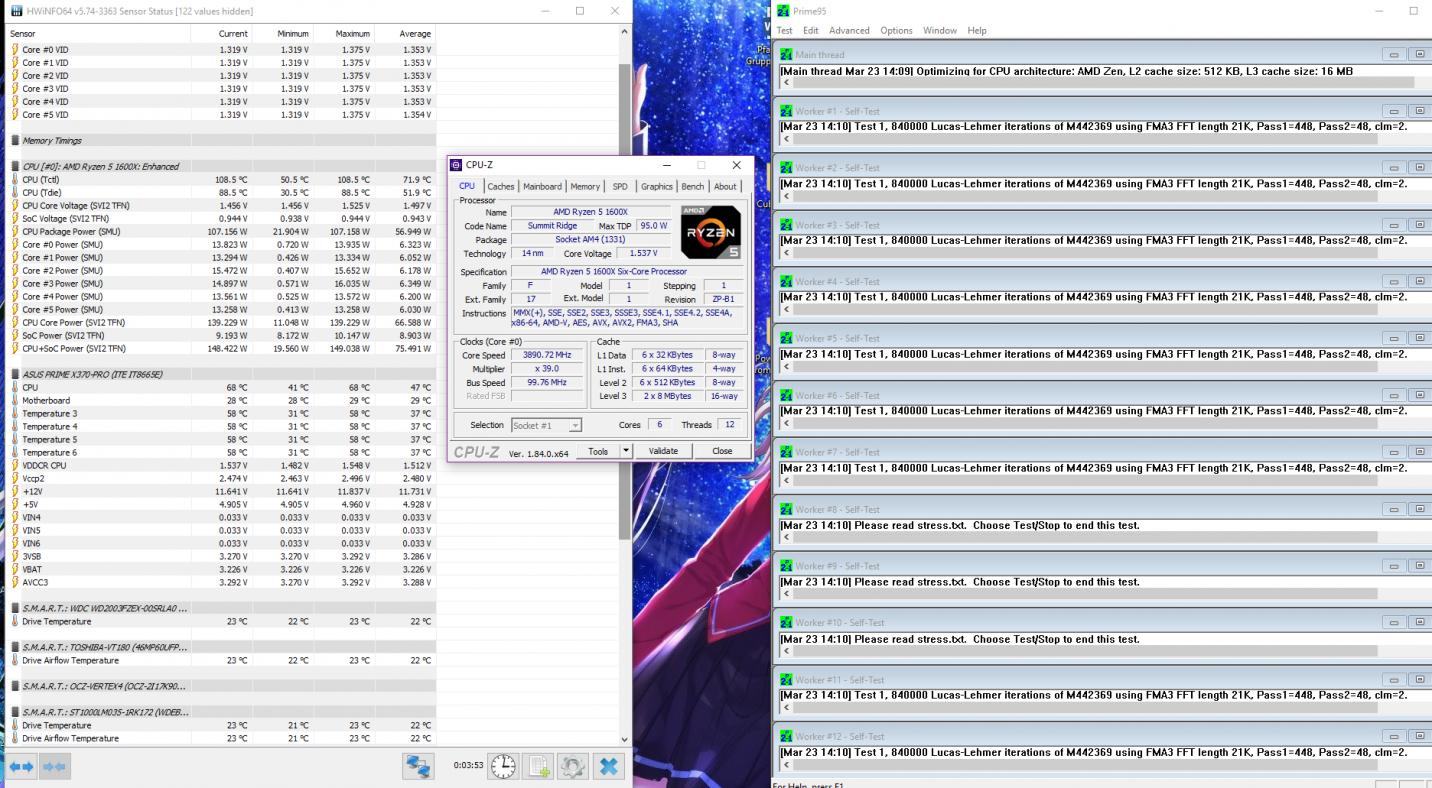Open the Window menu in Prime95
The height and width of the screenshot is (788, 1432).
coord(940,30)
